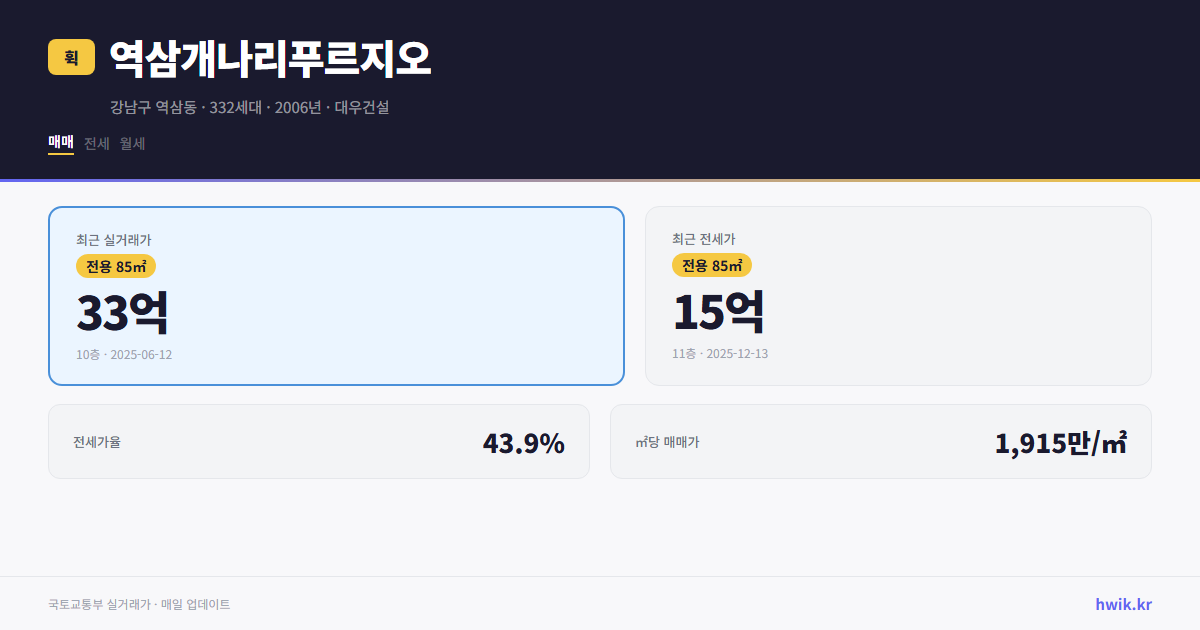The height and width of the screenshot is (630, 1200).
Task: Switch to the 월세 tab
Action: 131,143
